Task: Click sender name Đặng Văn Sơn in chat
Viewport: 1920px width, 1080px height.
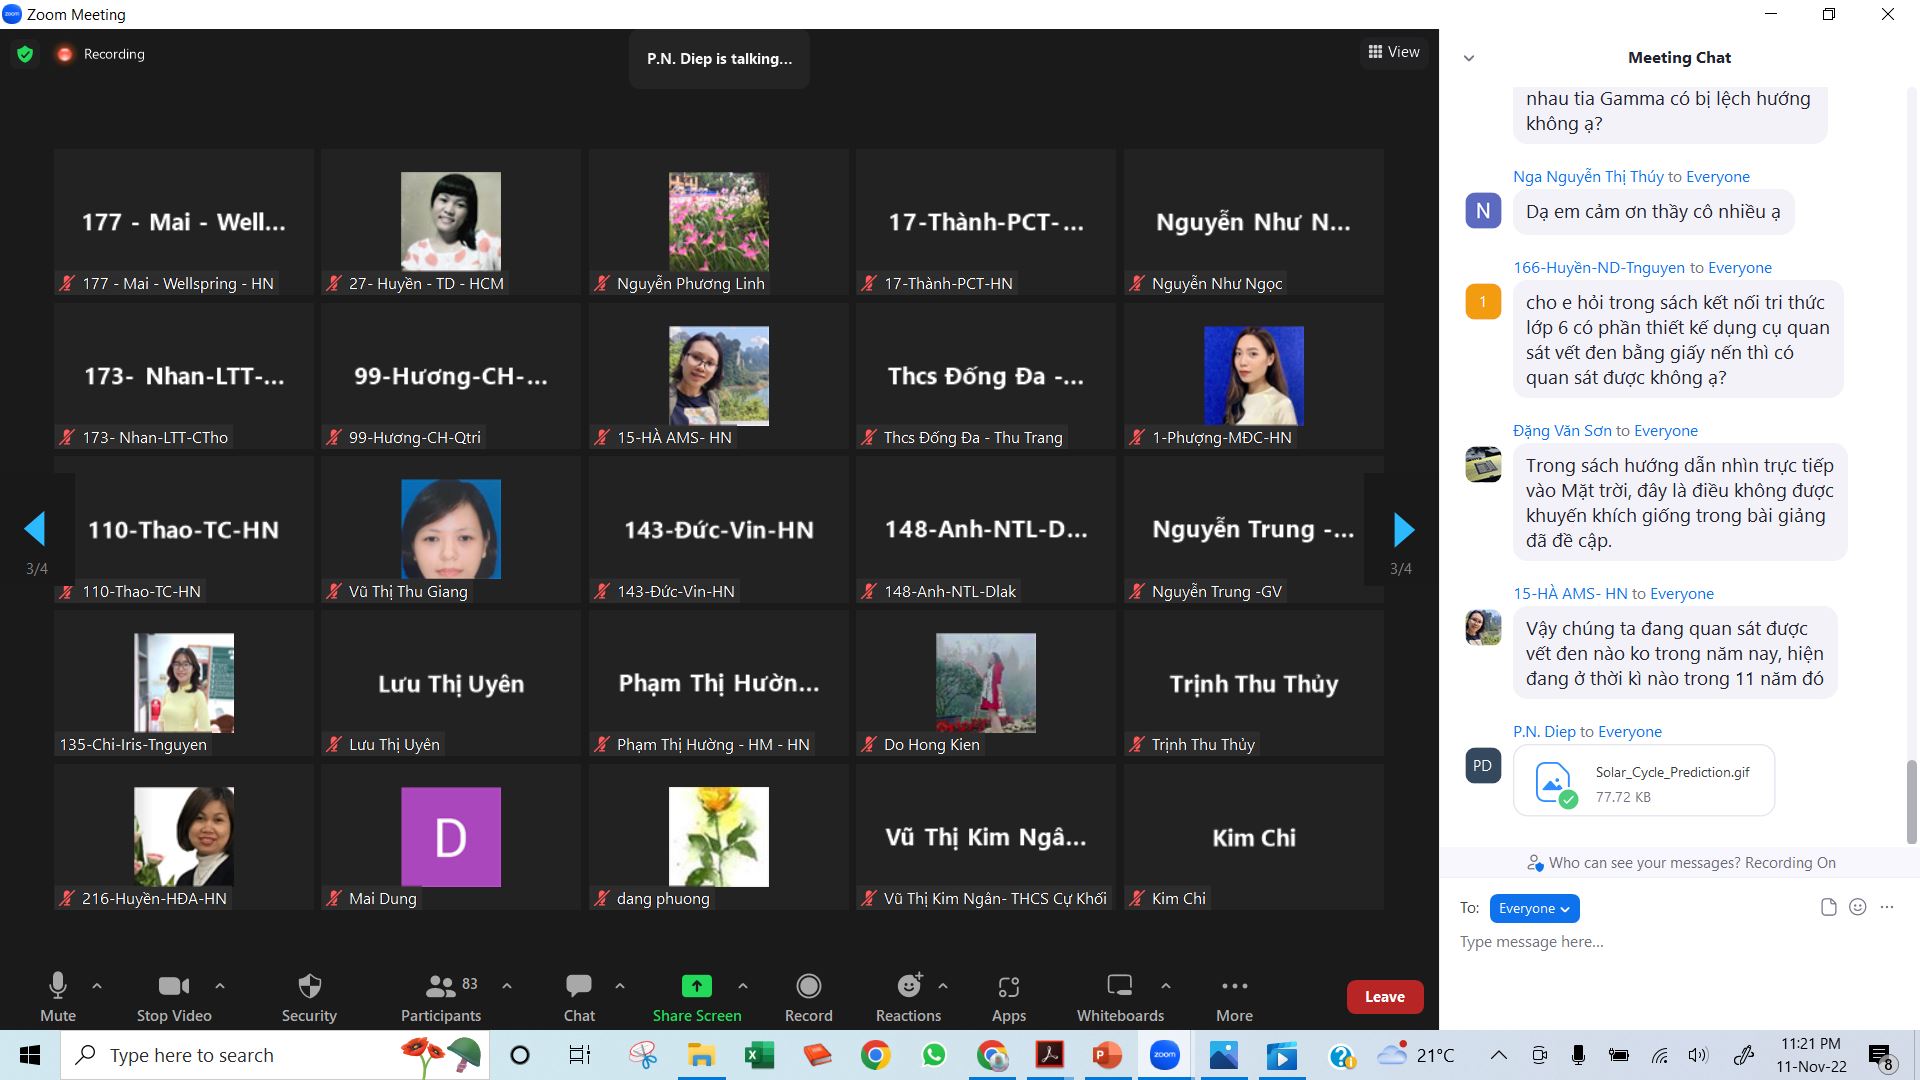Action: [1562, 431]
